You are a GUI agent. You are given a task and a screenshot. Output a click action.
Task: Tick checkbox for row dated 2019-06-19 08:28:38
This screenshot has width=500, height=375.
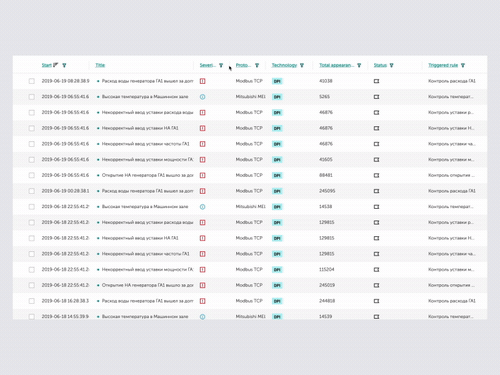pyautogui.click(x=32, y=81)
